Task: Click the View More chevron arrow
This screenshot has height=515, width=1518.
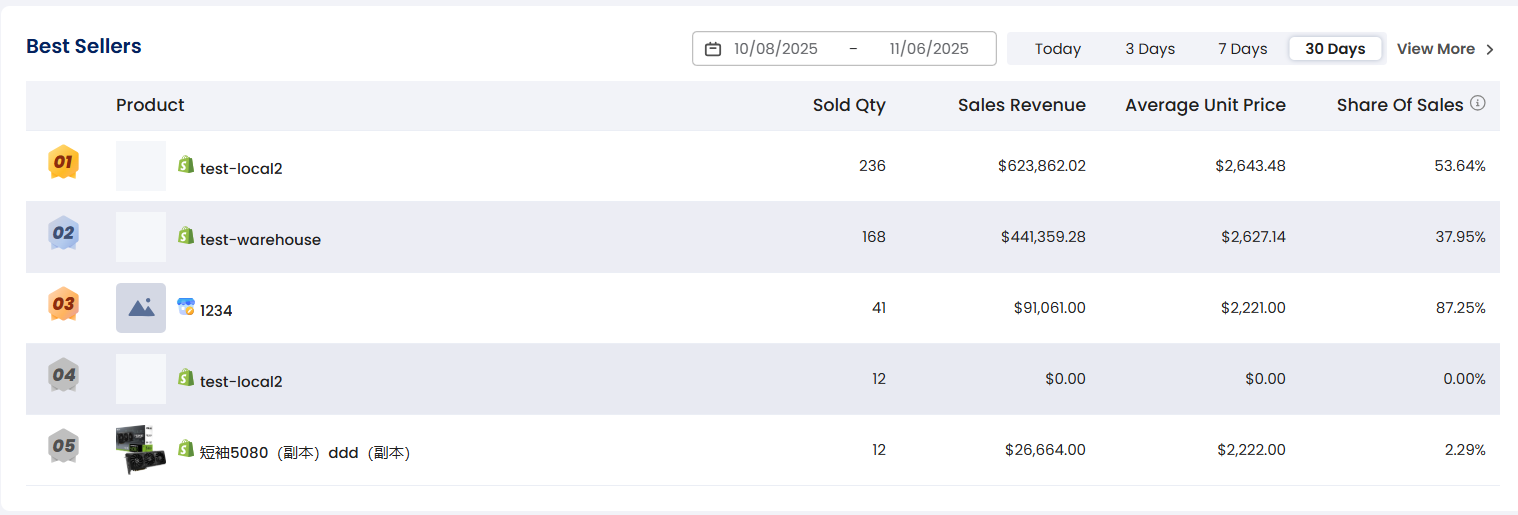Action: pos(1490,49)
